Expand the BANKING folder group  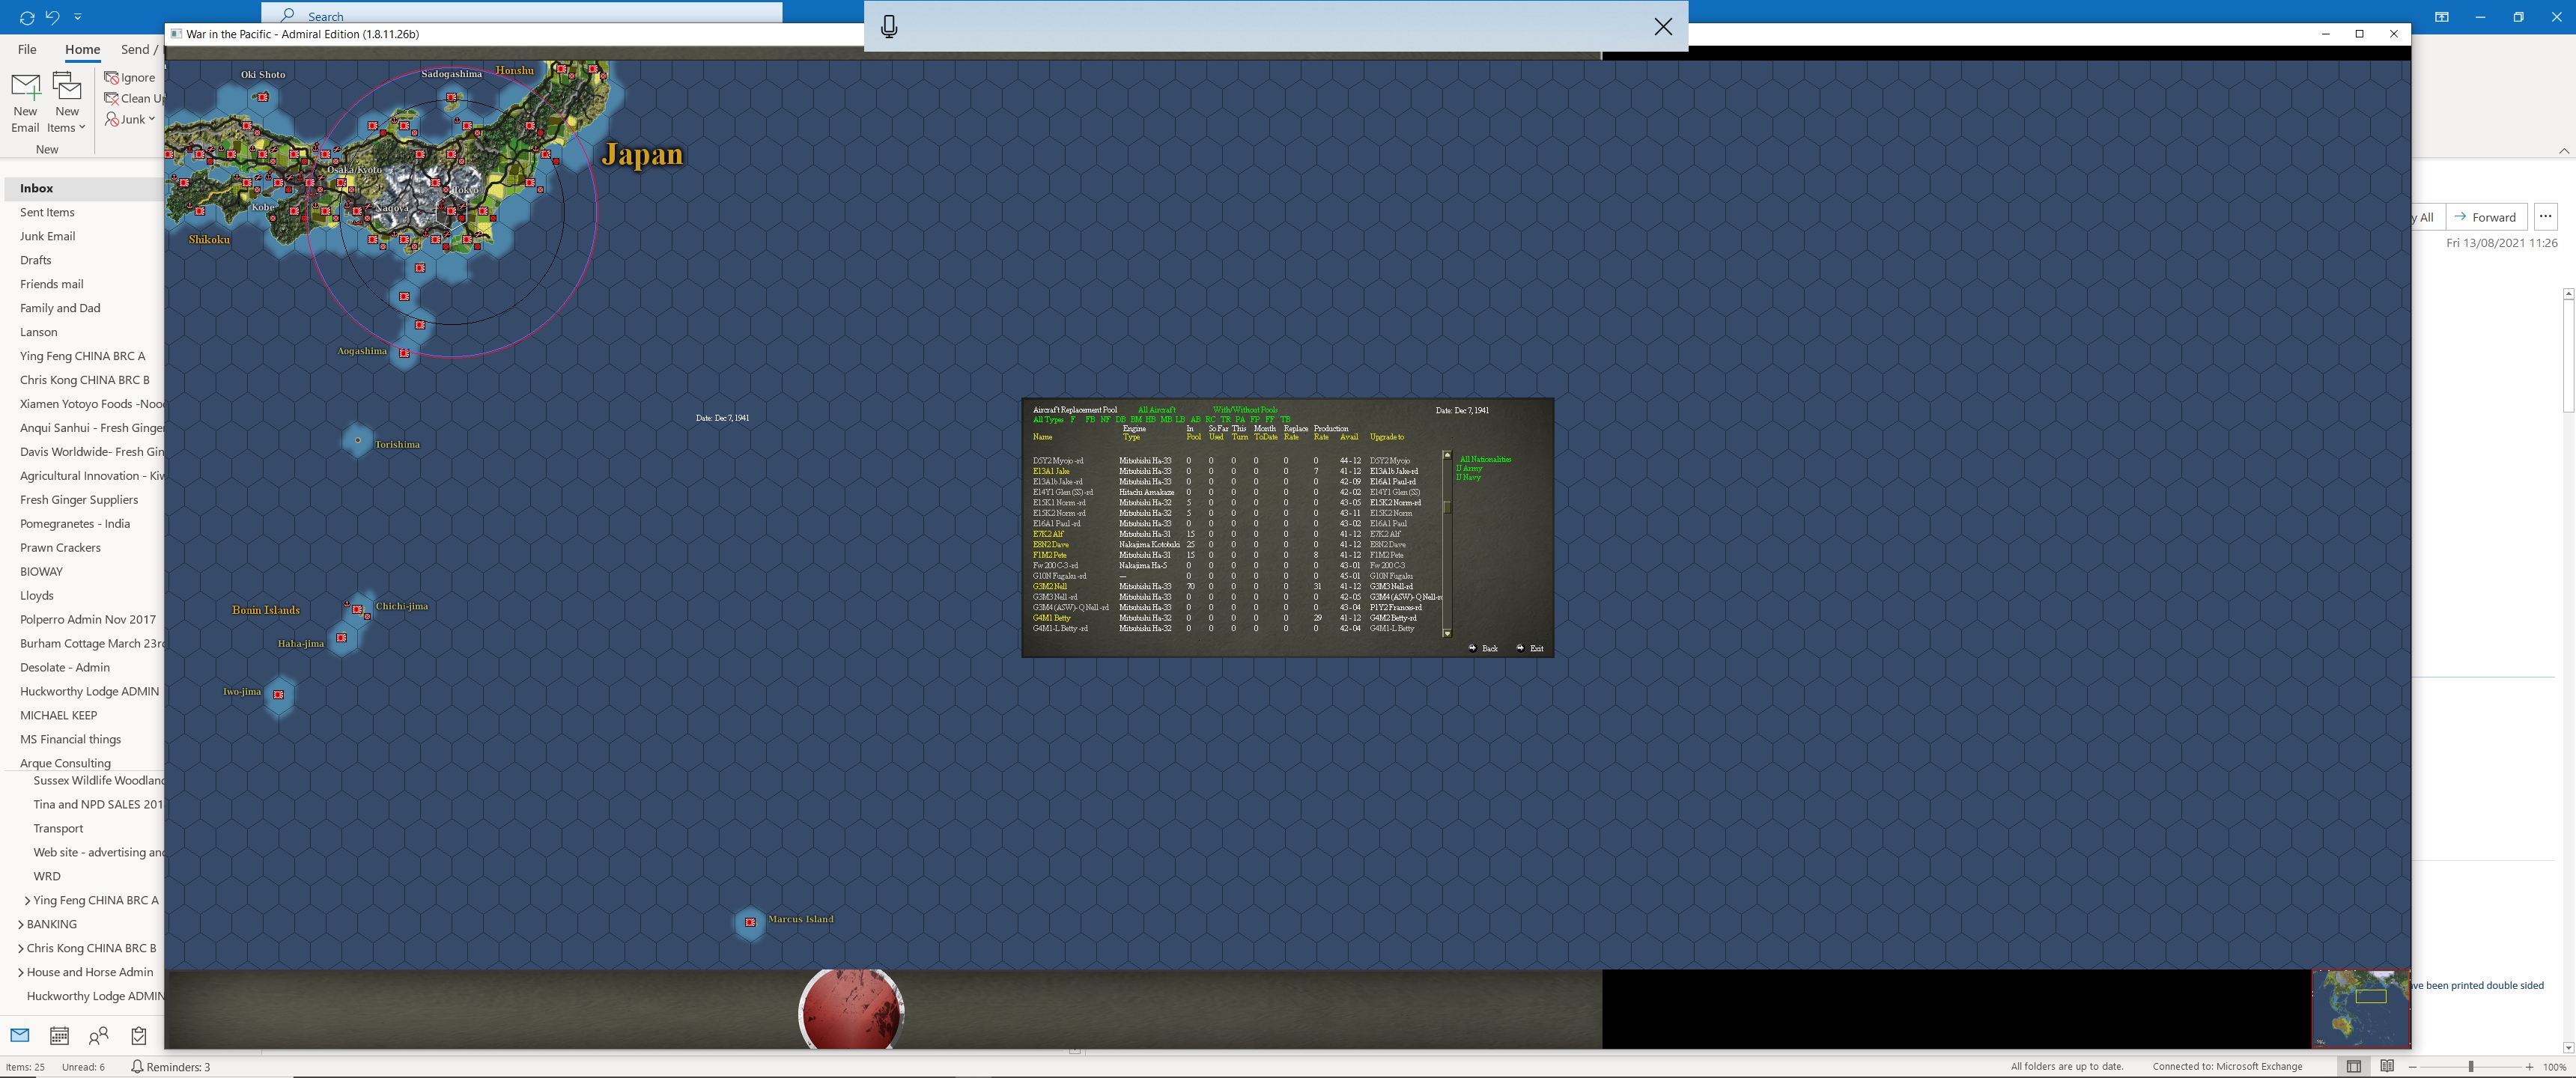point(22,924)
